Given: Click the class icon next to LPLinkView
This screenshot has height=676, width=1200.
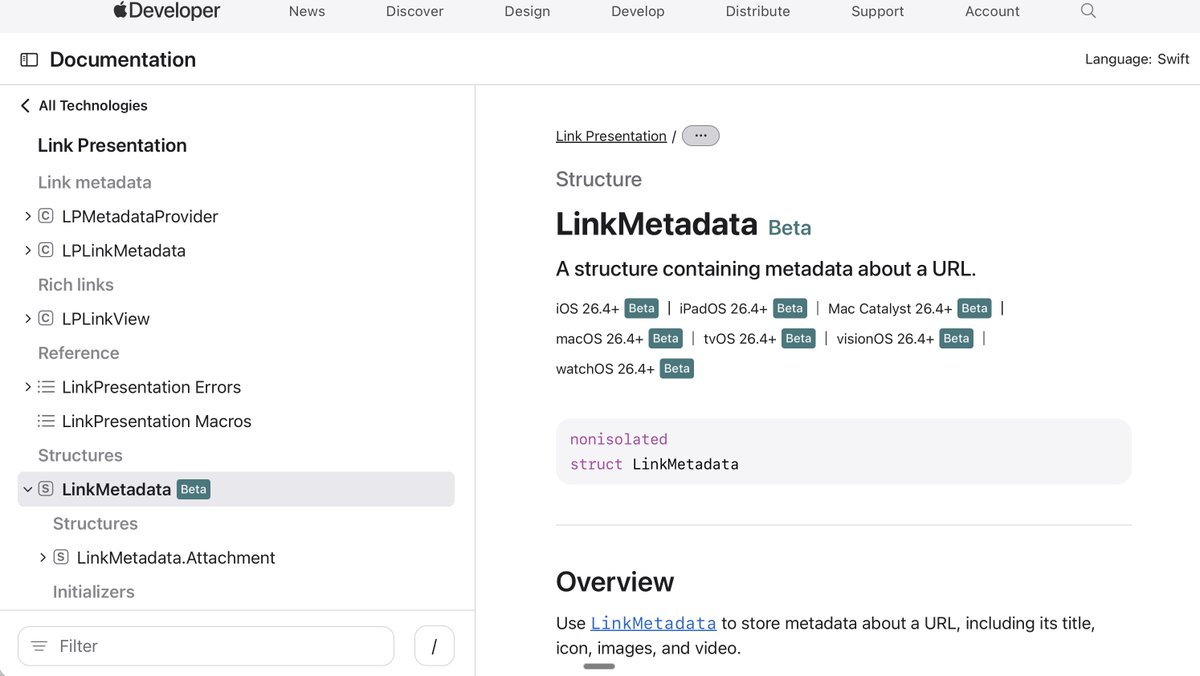Looking at the screenshot, I should [x=45, y=318].
